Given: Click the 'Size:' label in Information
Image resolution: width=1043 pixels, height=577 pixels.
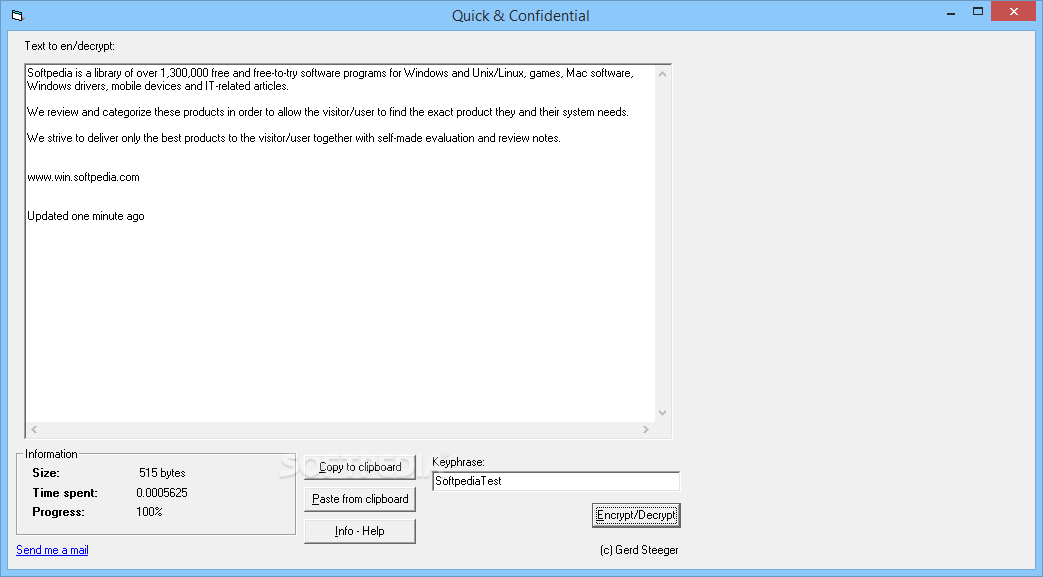Looking at the screenshot, I should coord(46,473).
